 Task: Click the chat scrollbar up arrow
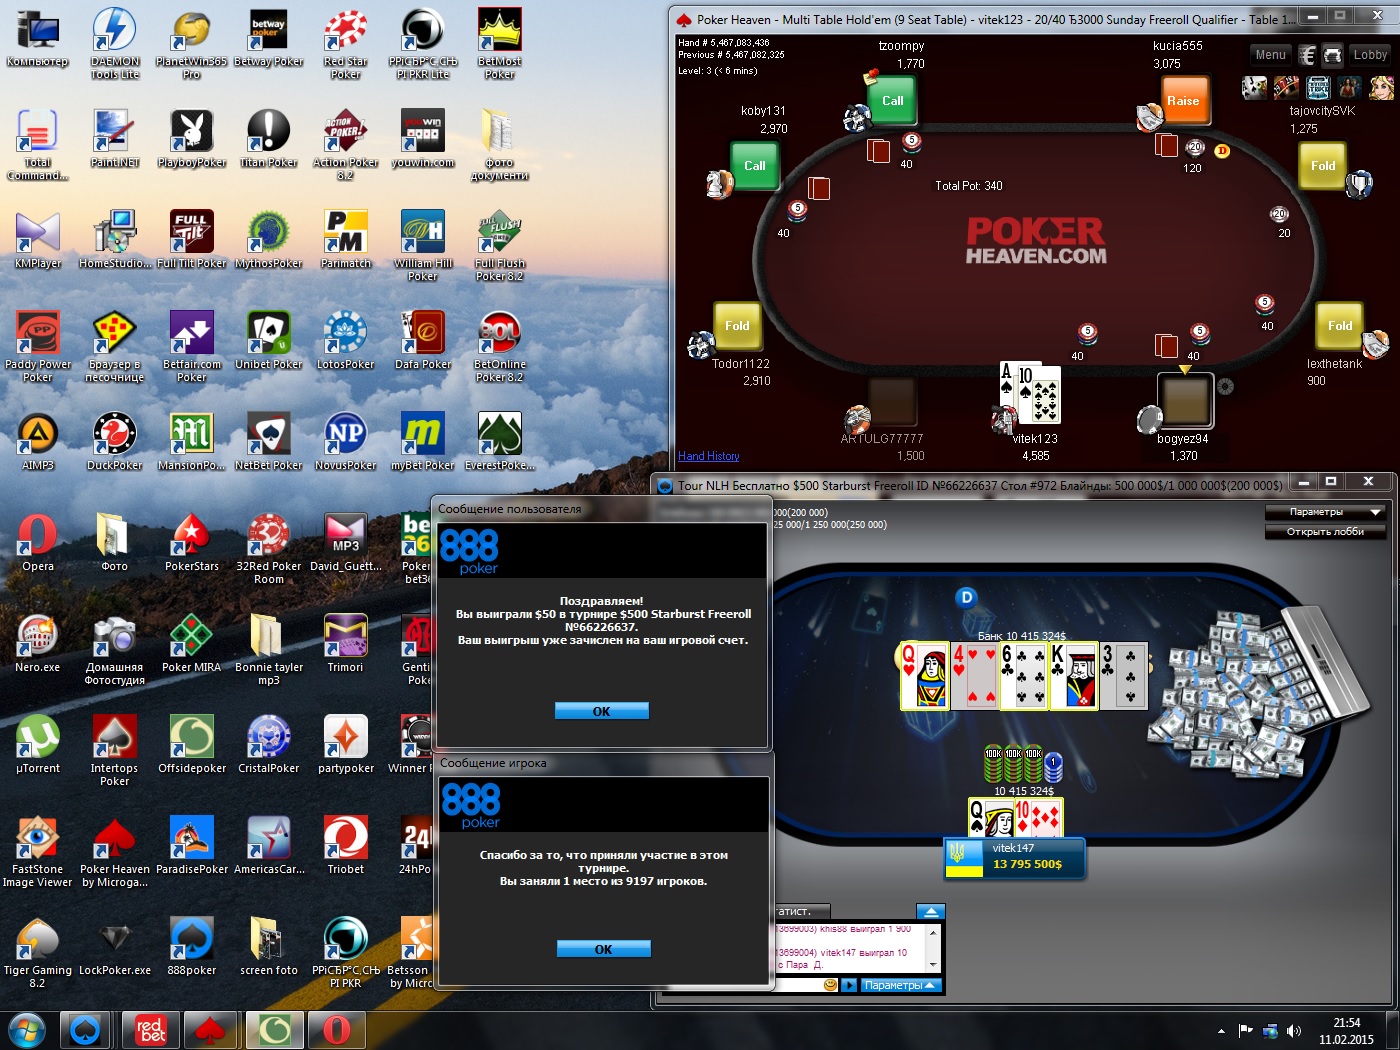933,931
